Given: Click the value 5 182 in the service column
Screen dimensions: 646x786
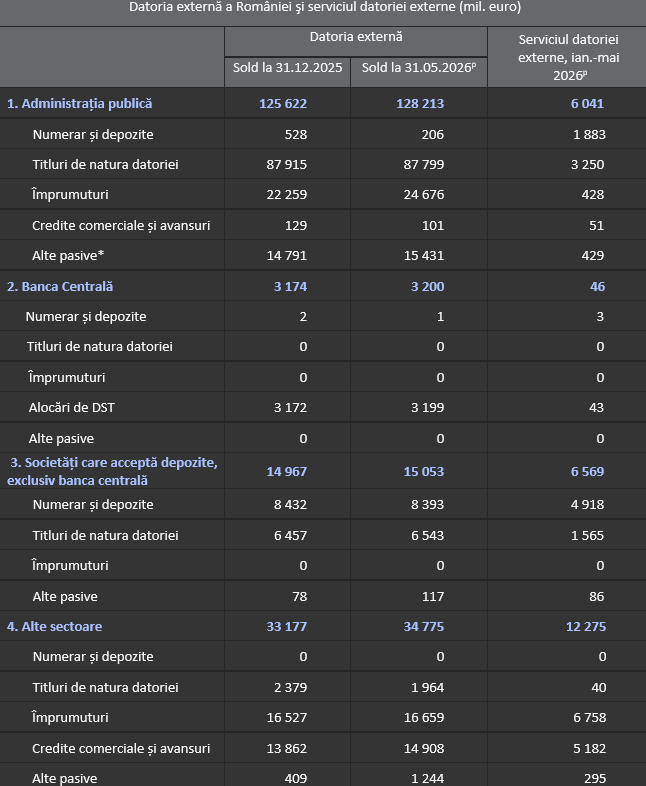Looking at the screenshot, I should tap(589, 748).
